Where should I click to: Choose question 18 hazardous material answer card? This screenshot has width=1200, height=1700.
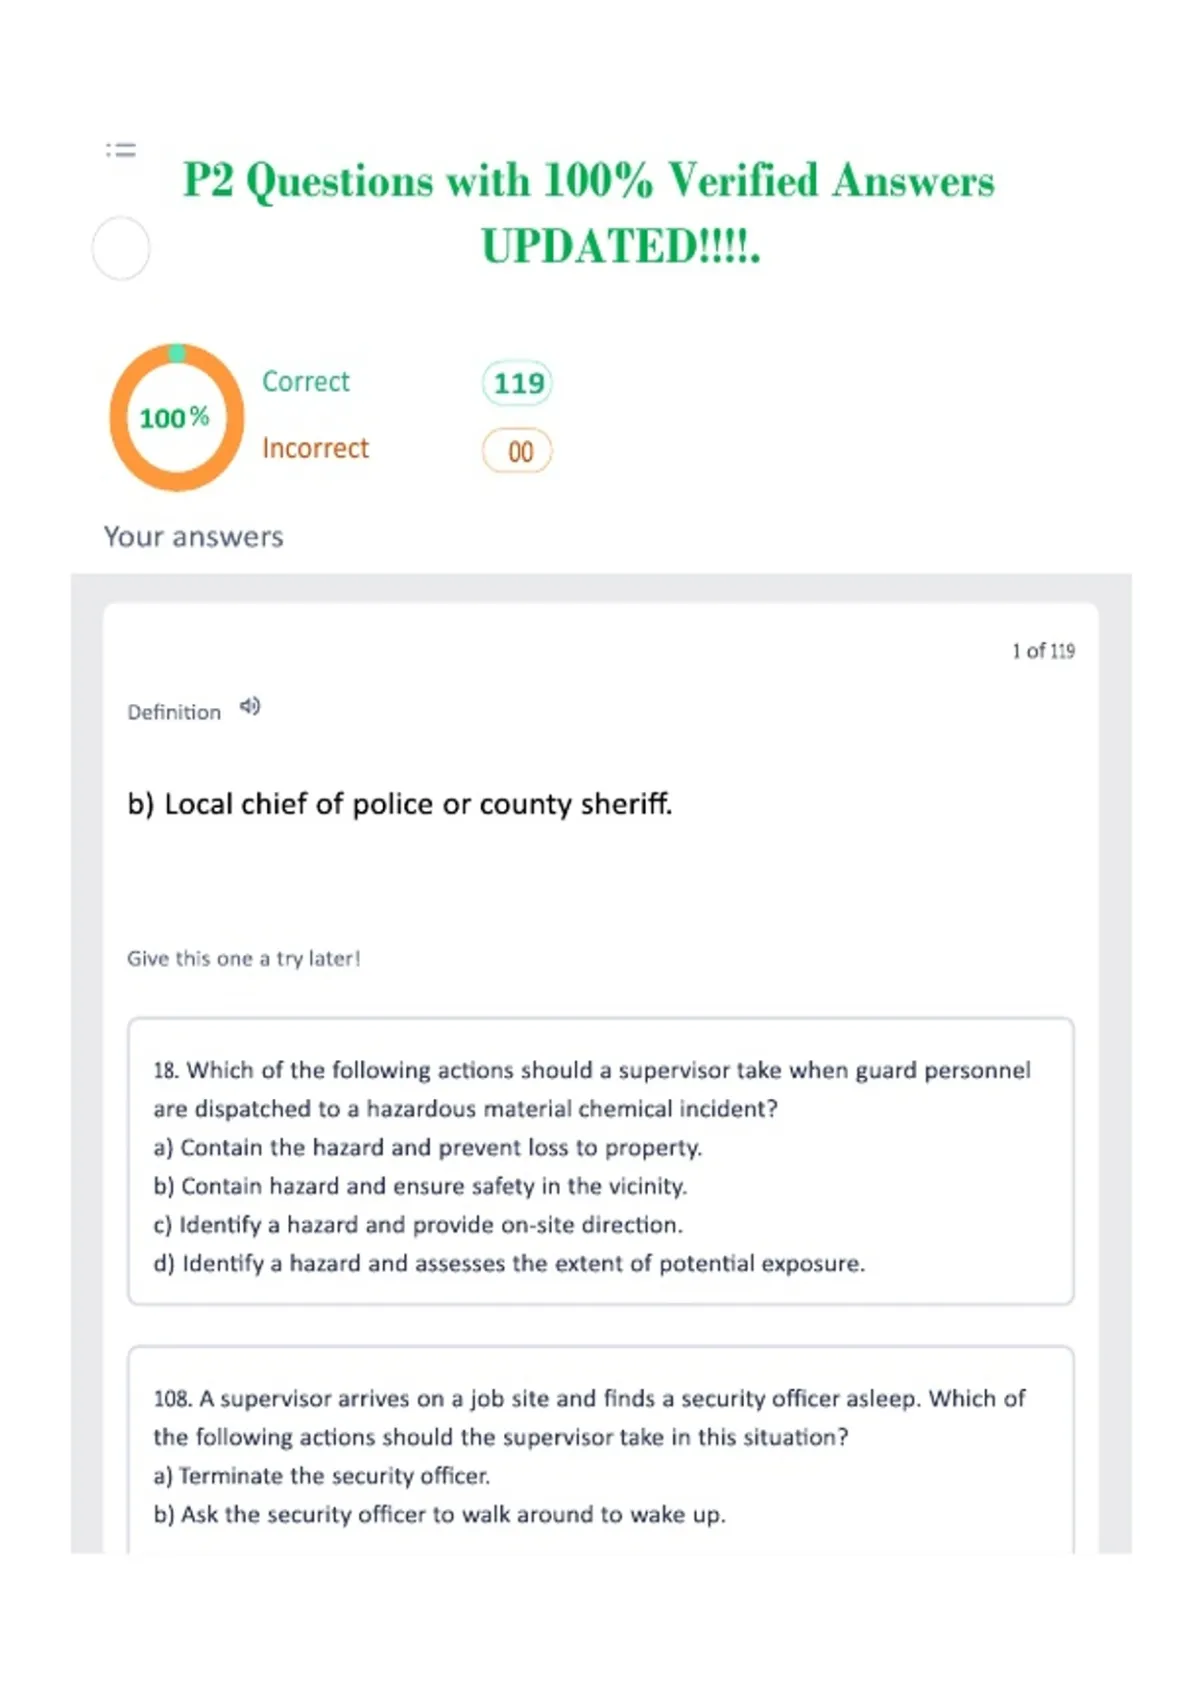[601, 1161]
